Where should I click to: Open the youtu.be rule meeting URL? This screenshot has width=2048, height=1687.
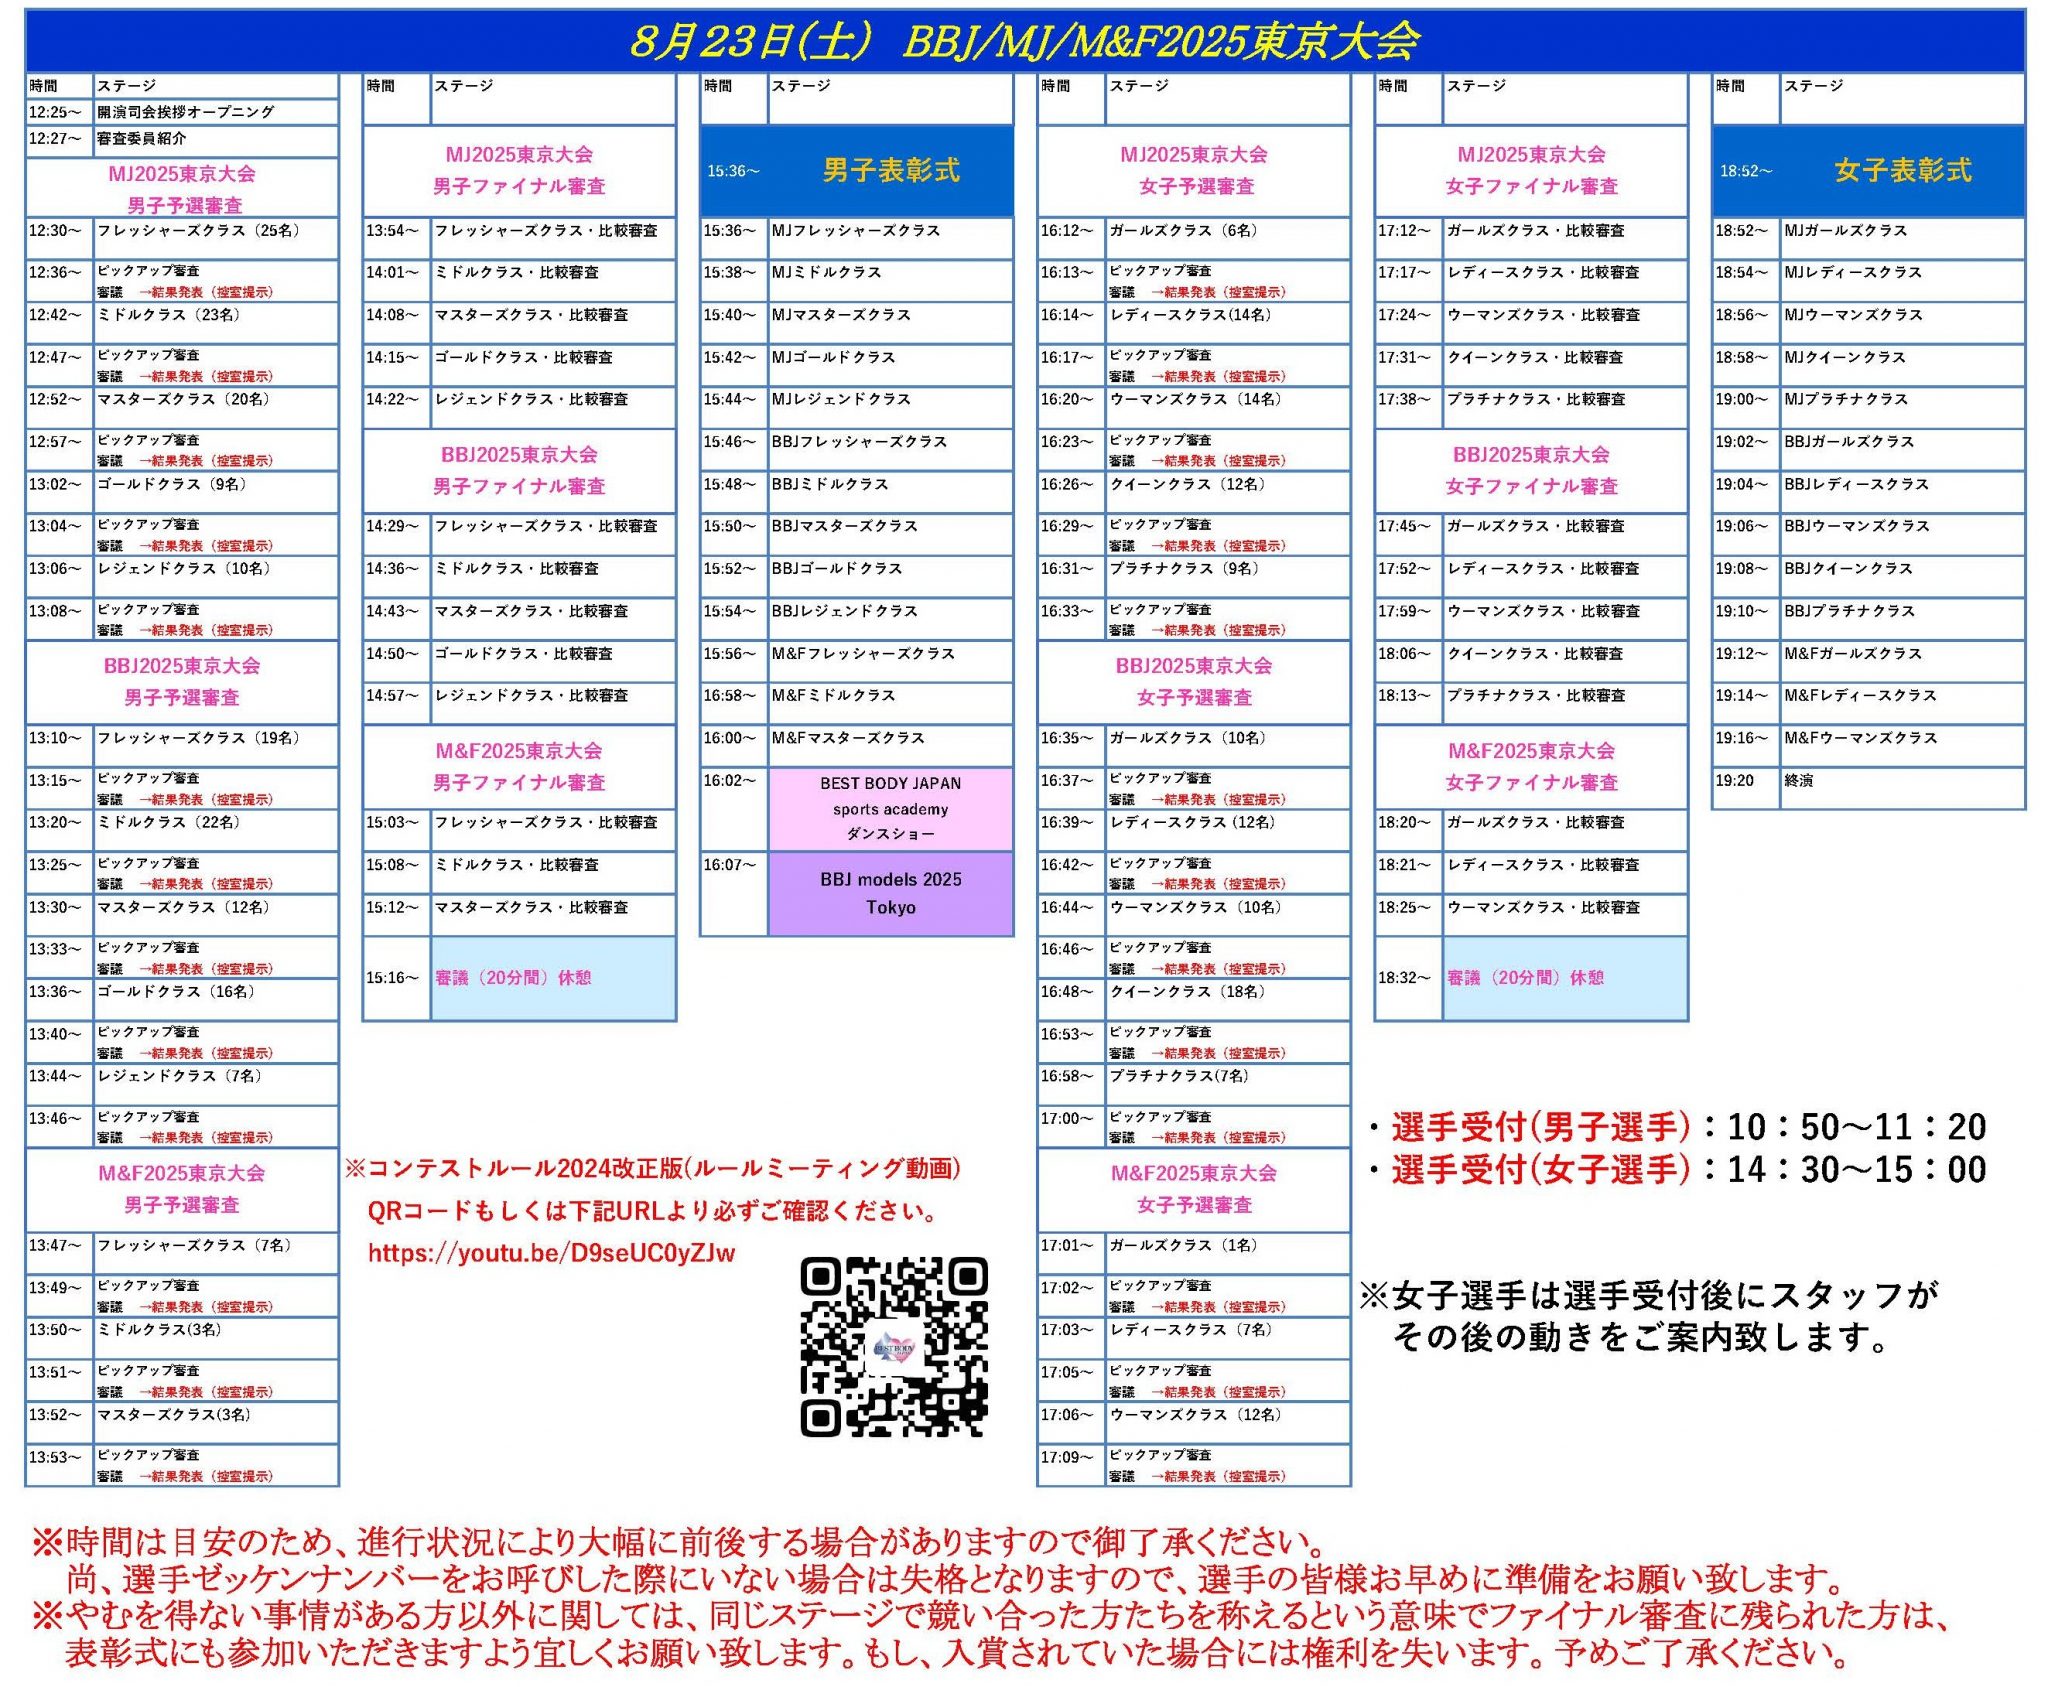coord(551,1253)
